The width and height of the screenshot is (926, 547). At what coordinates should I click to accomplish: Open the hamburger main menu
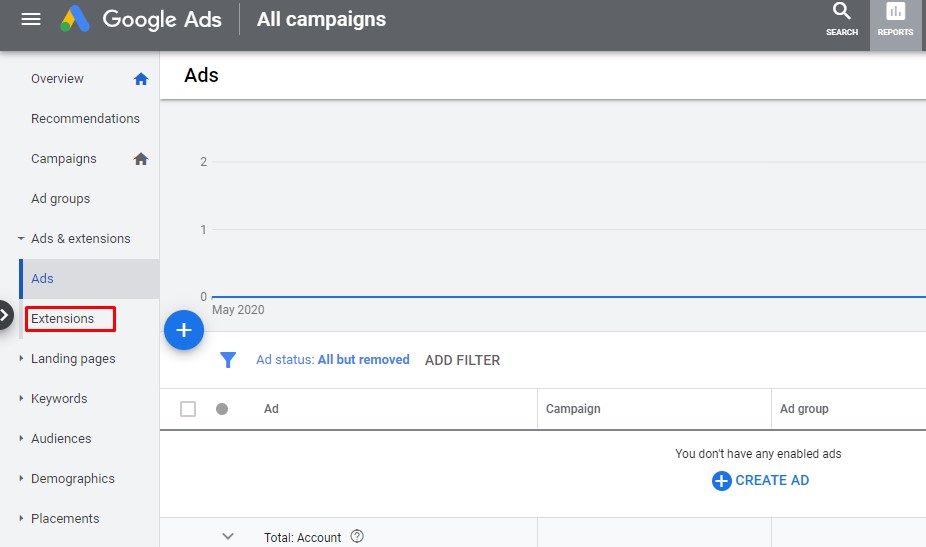[x=31, y=19]
